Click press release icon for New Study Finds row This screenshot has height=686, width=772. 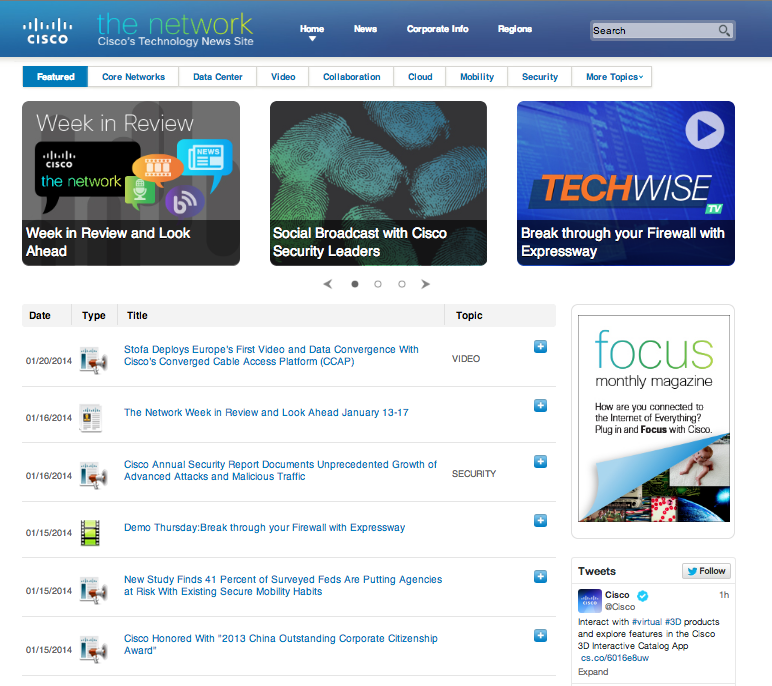[93, 591]
